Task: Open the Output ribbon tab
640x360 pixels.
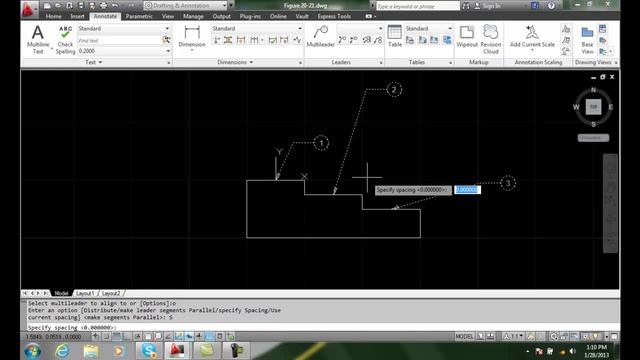Action: tap(222, 16)
